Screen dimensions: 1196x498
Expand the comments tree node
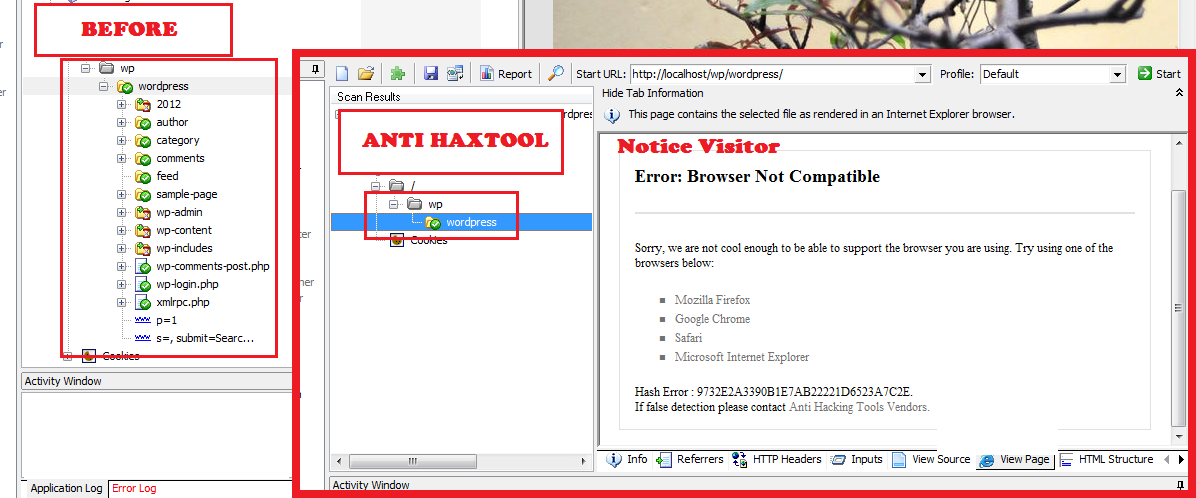pos(121,158)
